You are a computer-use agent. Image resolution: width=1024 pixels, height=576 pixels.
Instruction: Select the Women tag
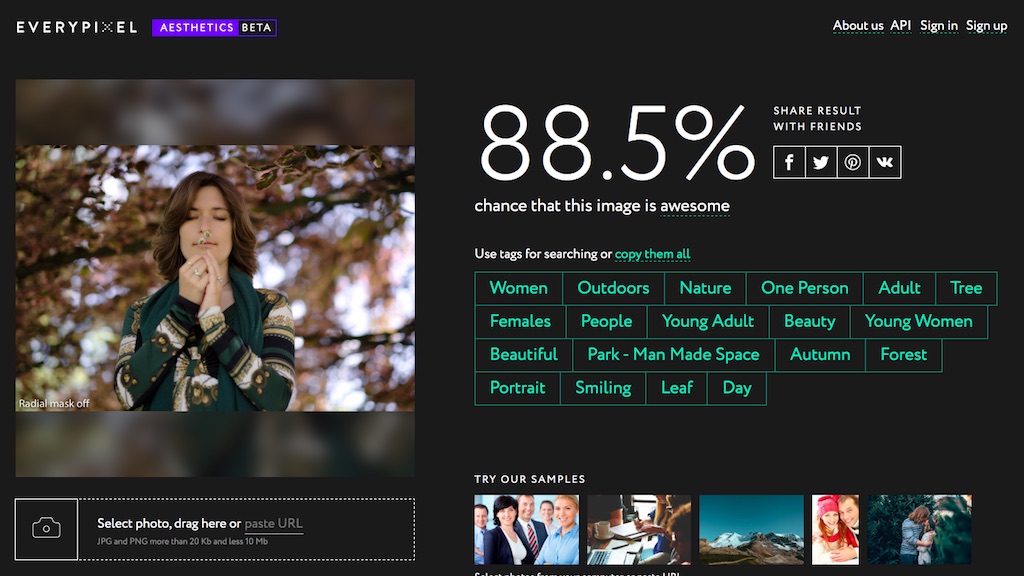coord(519,288)
